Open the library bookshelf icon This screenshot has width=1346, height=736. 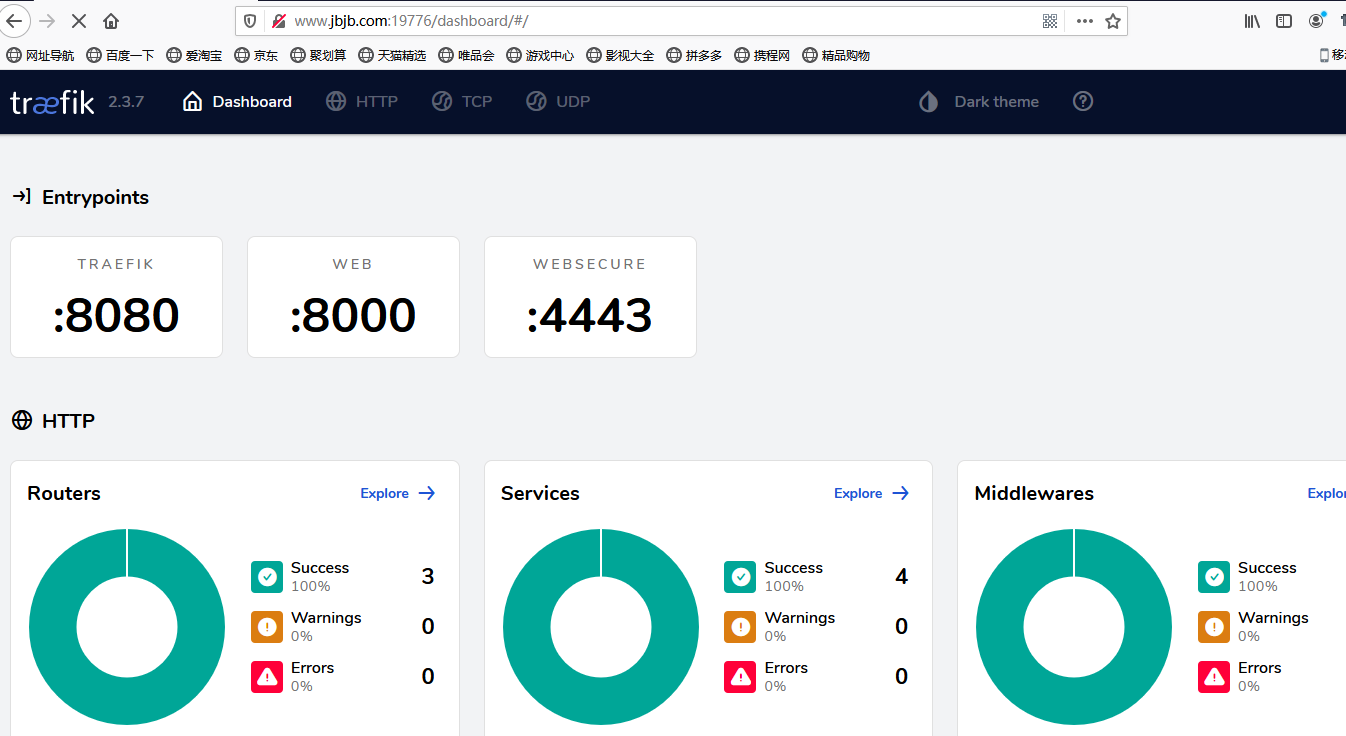coord(1252,21)
